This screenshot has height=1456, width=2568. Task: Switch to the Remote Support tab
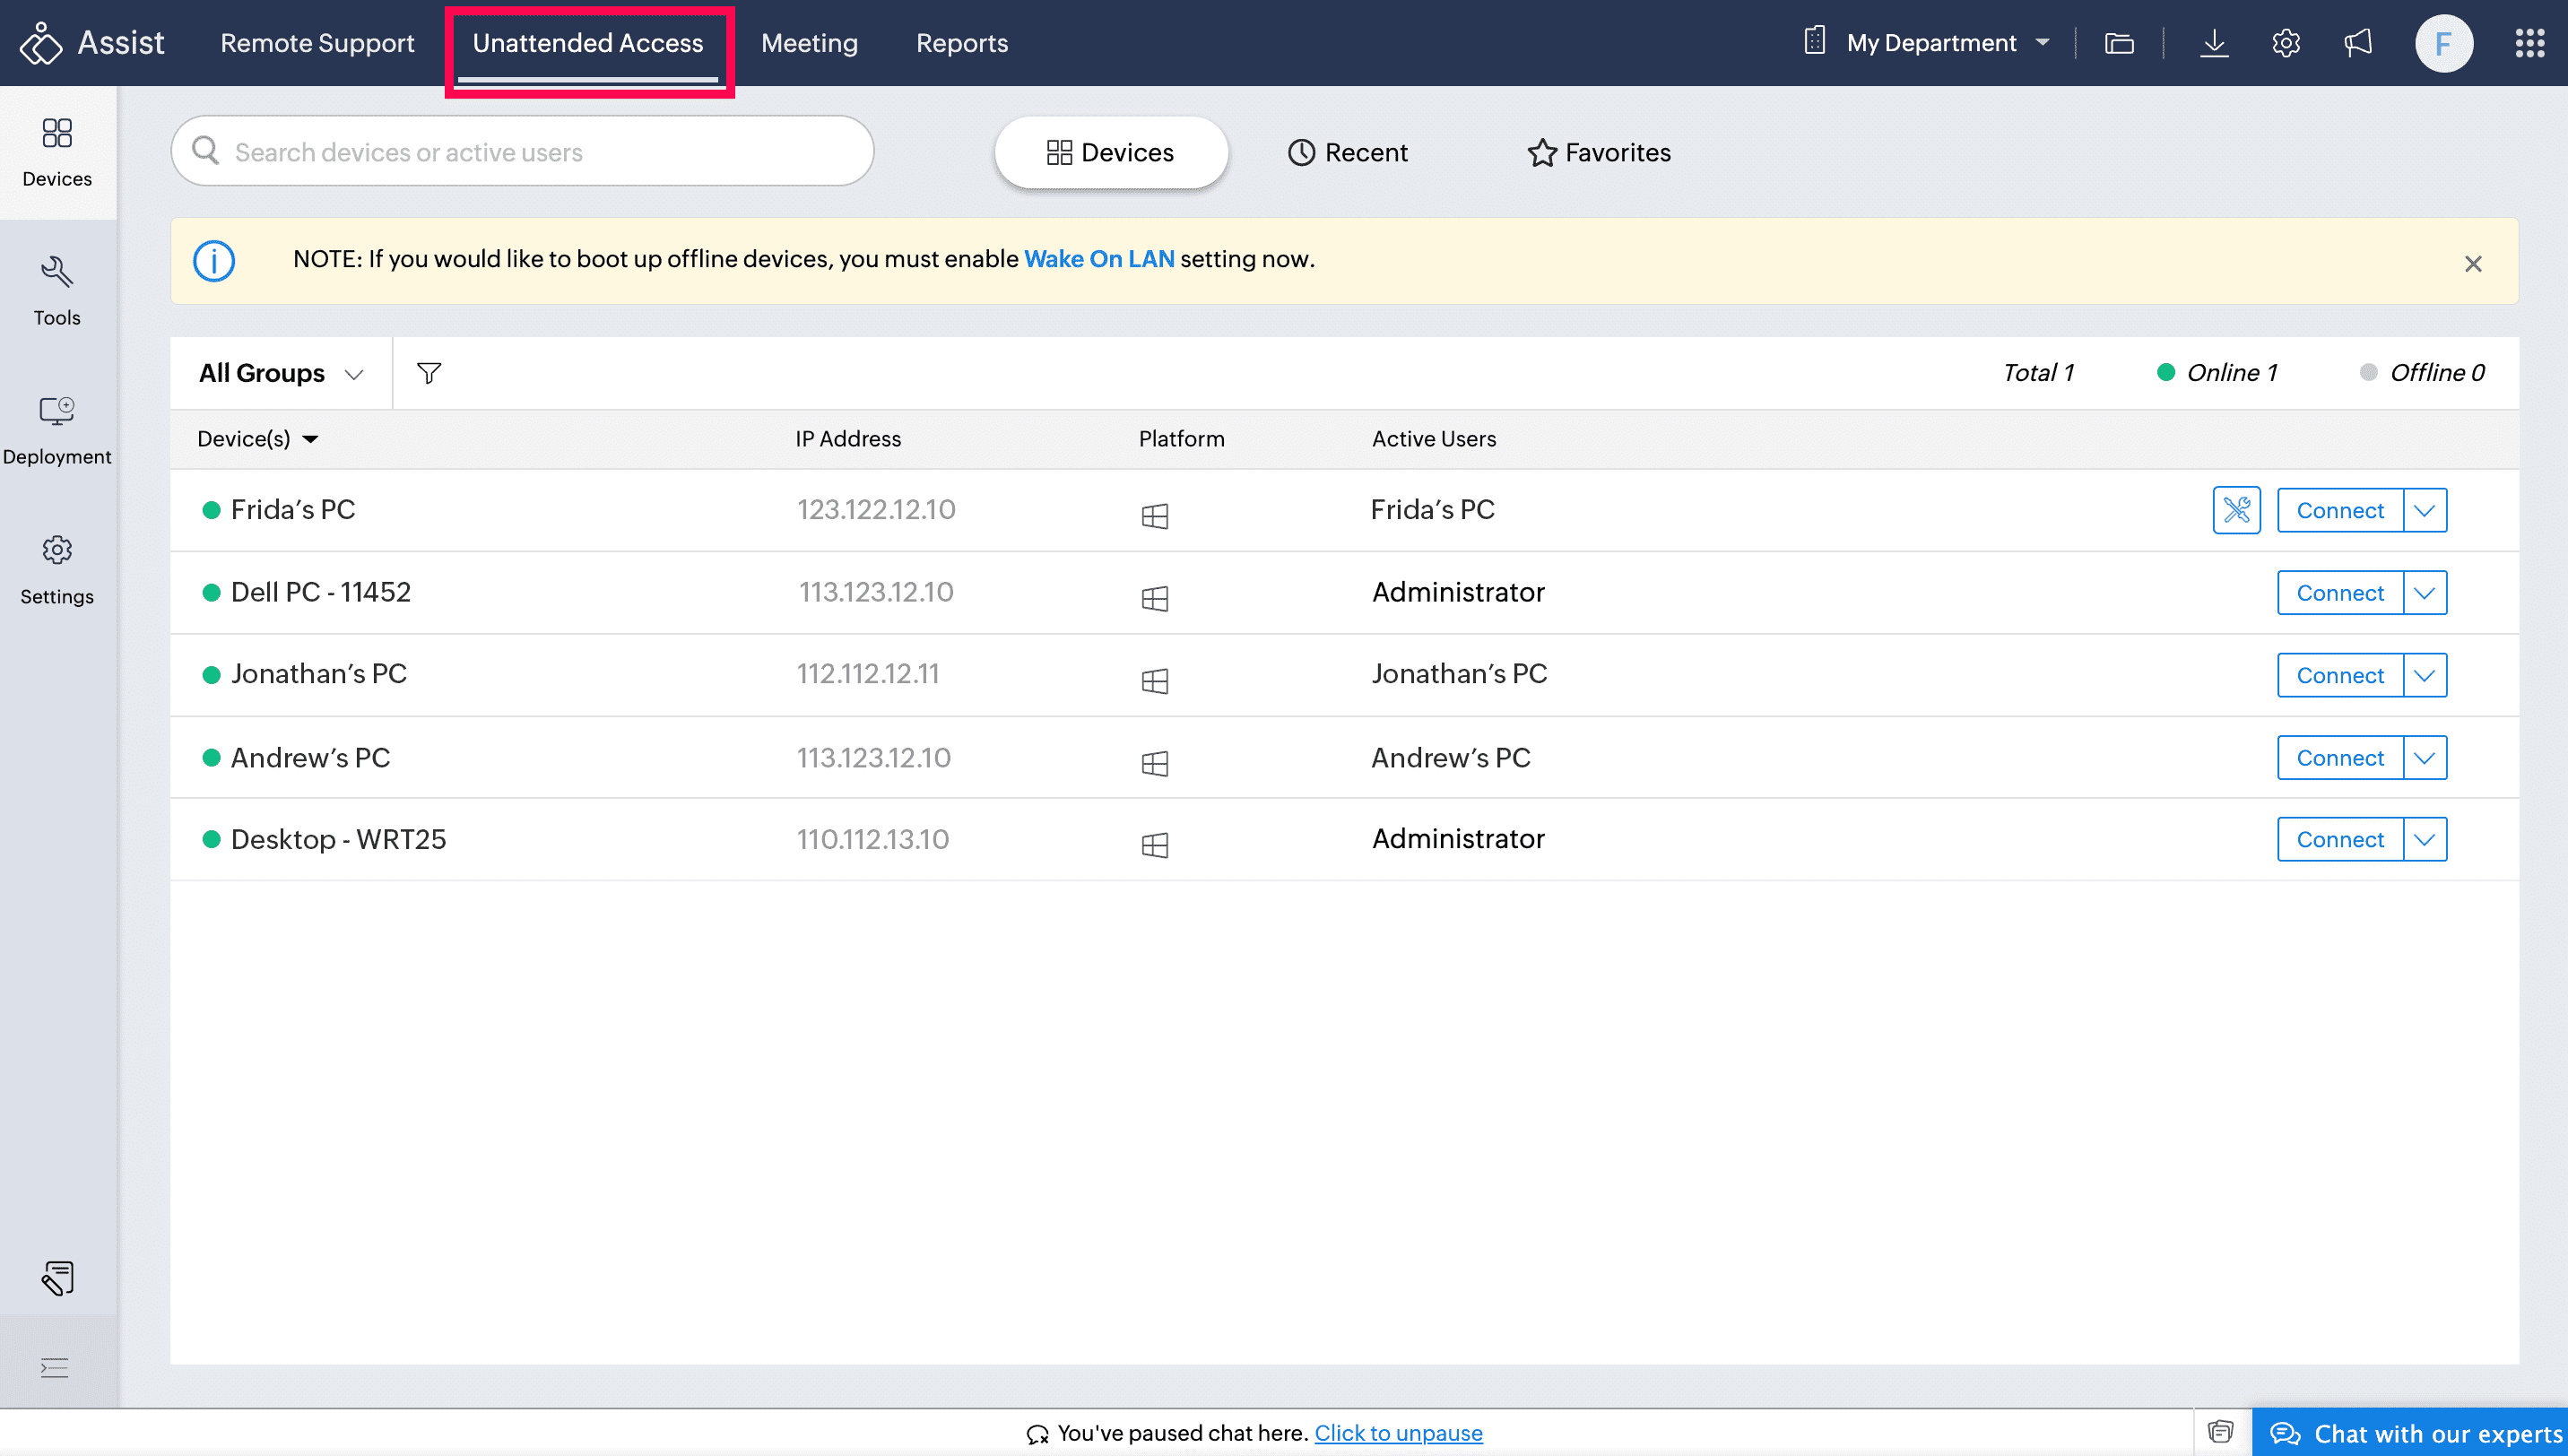tap(317, 43)
